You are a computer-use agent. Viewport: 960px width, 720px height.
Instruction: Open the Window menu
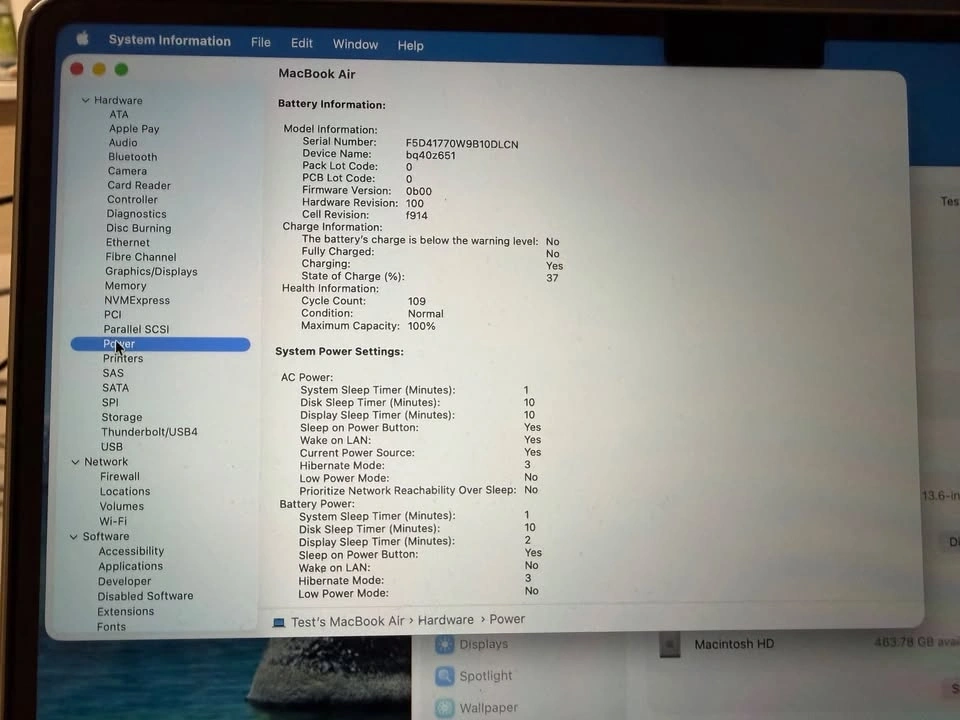point(355,44)
